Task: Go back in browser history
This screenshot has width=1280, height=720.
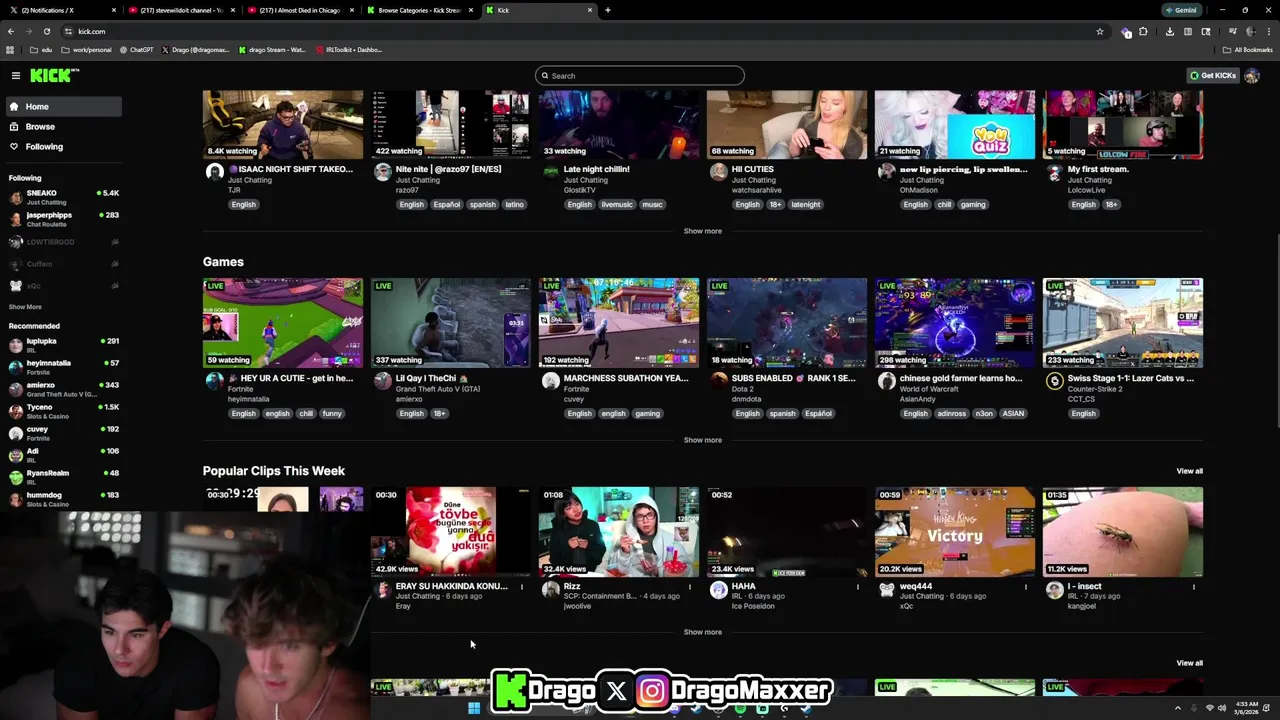Action: [x=11, y=31]
